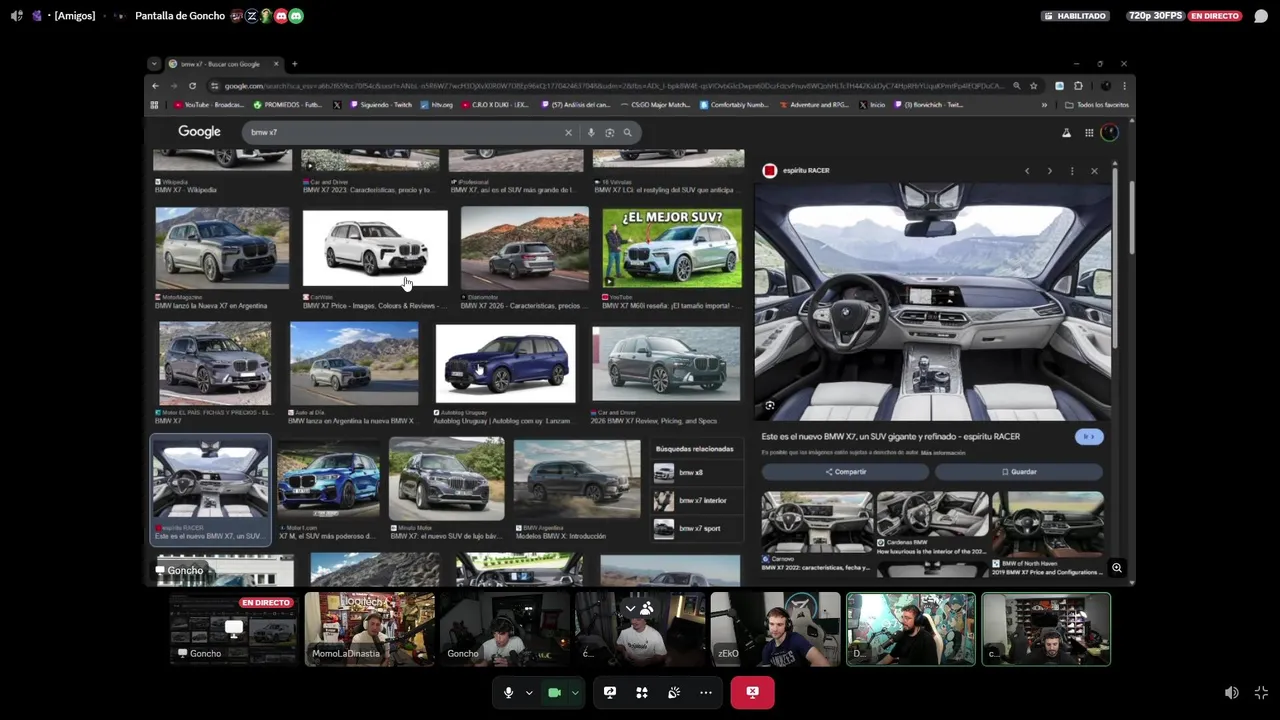Open the browser new tab plus button
Image resolution: width=1280 pixels, height=720 pixels.
pos(294,64)
